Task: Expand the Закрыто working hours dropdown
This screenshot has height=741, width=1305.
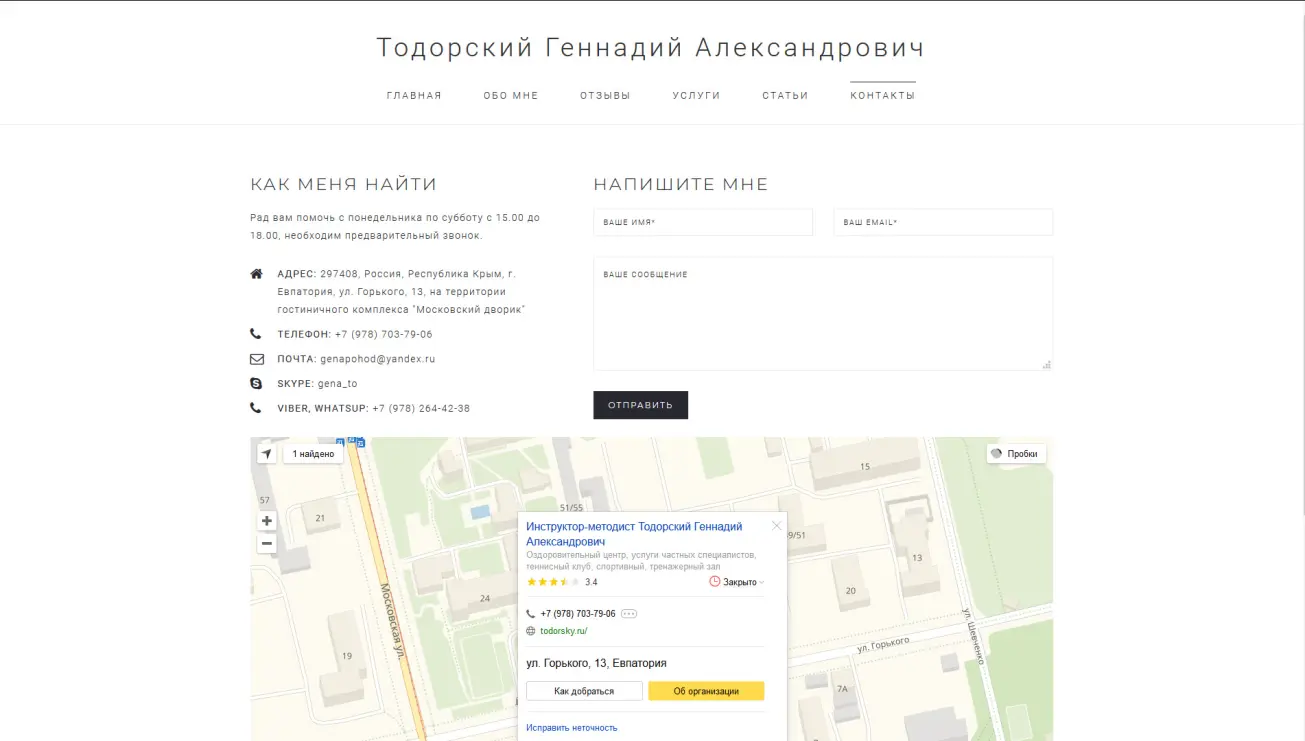Action: pos(738,580)
